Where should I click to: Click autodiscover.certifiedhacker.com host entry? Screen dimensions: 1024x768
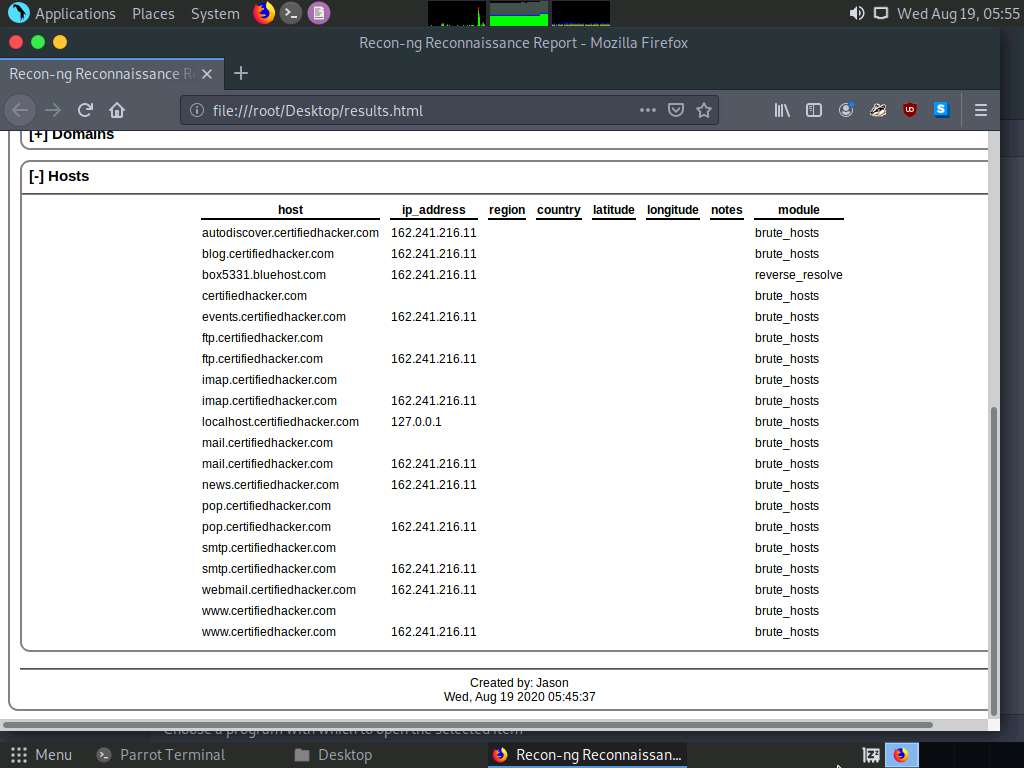(290, 232)
